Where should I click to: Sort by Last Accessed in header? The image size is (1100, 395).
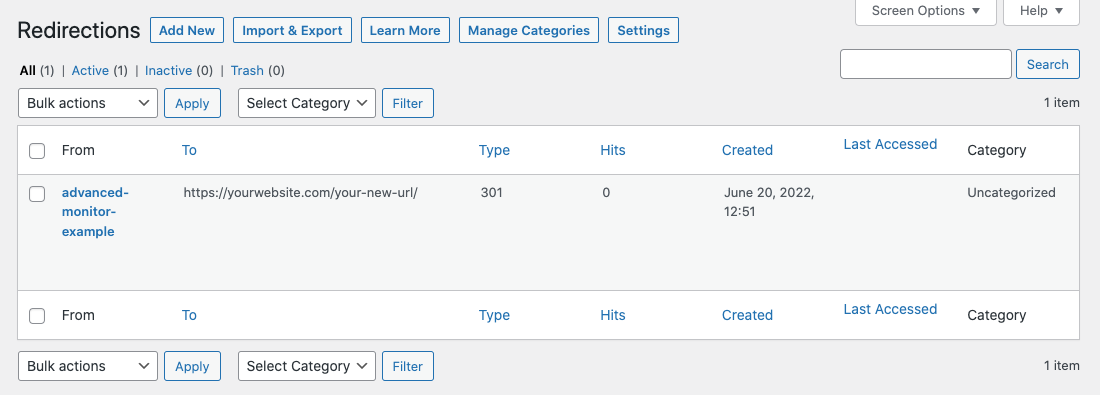click(890, 144)
